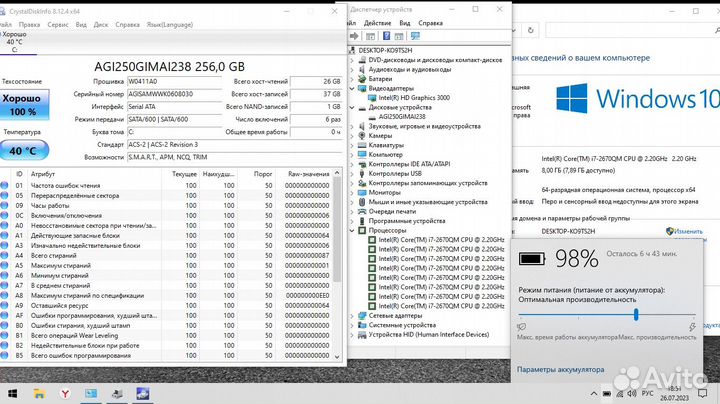Click the Клавиатуры keyboard category icon

[362, 145]
